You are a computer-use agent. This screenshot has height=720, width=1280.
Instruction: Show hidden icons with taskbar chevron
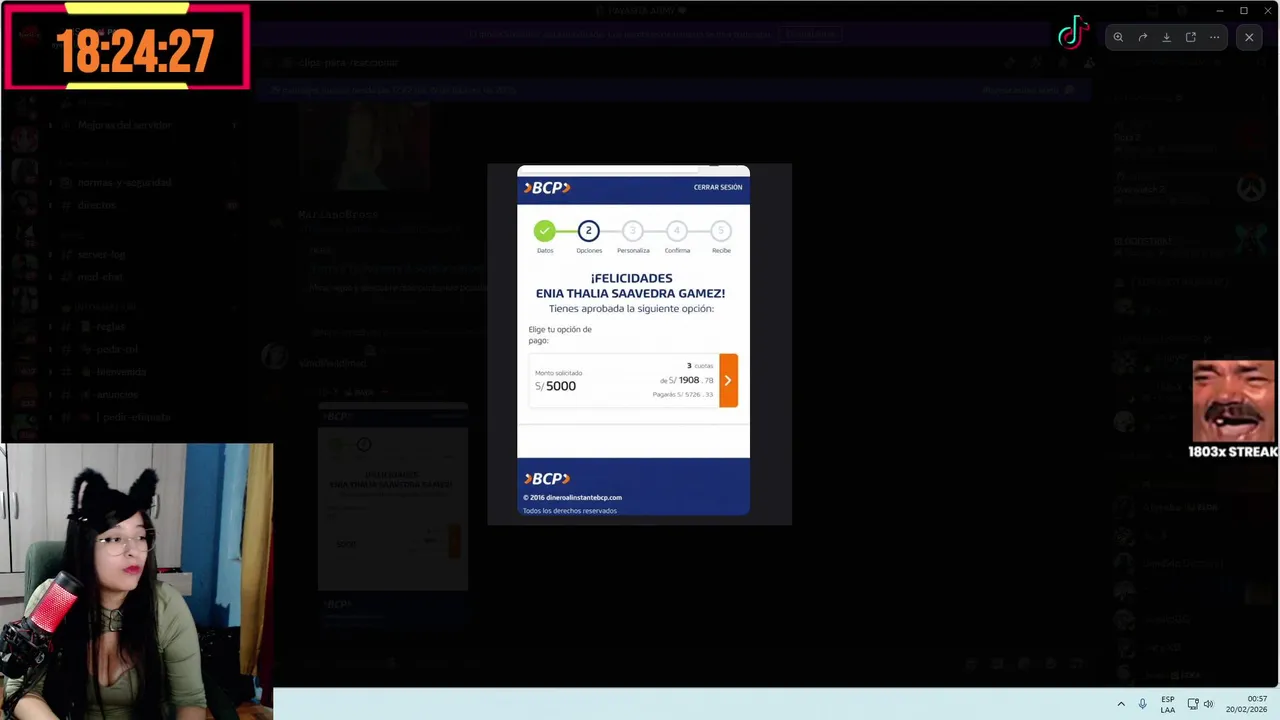pyautogui.click(x=1120, y=704)
